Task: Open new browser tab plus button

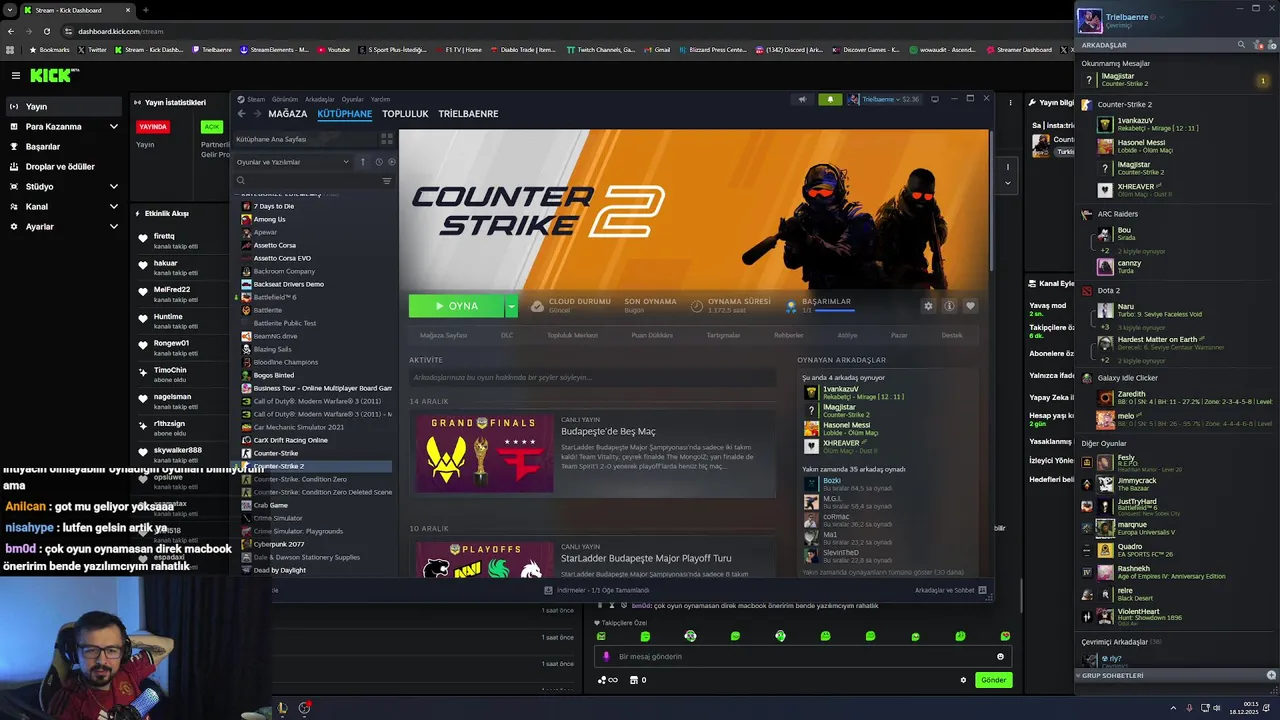Action: coord(145,10)
